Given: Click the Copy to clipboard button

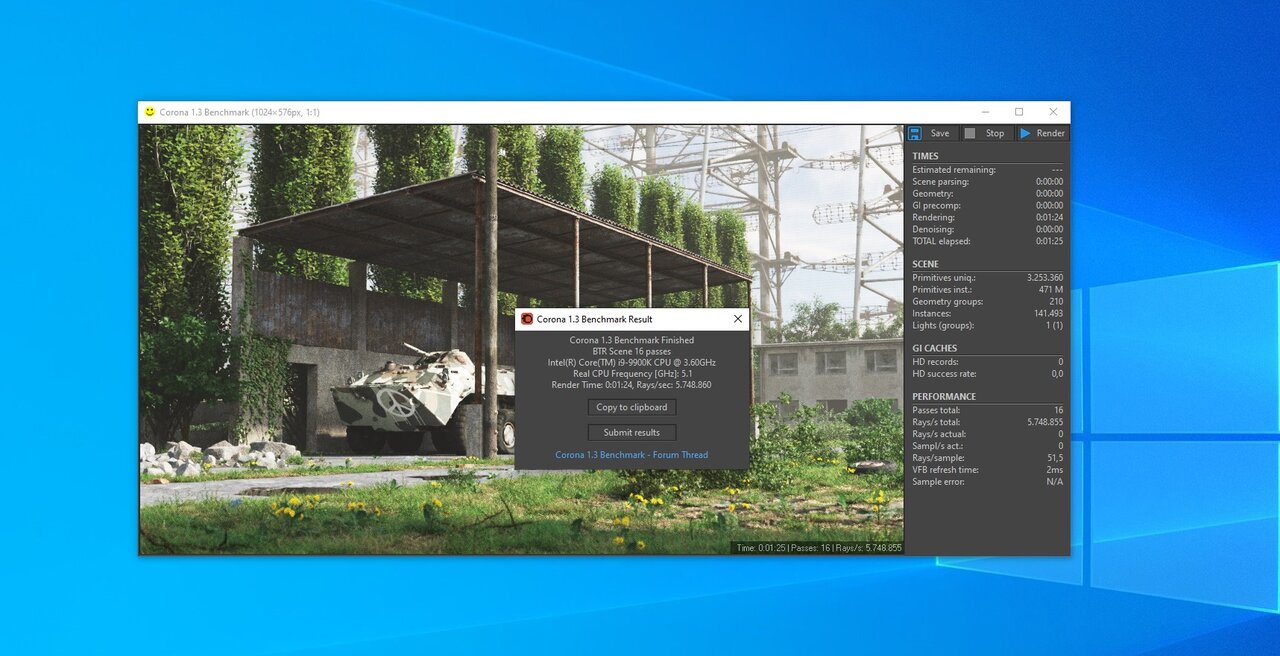Looking at the screenshot, I should click(632, 407).
